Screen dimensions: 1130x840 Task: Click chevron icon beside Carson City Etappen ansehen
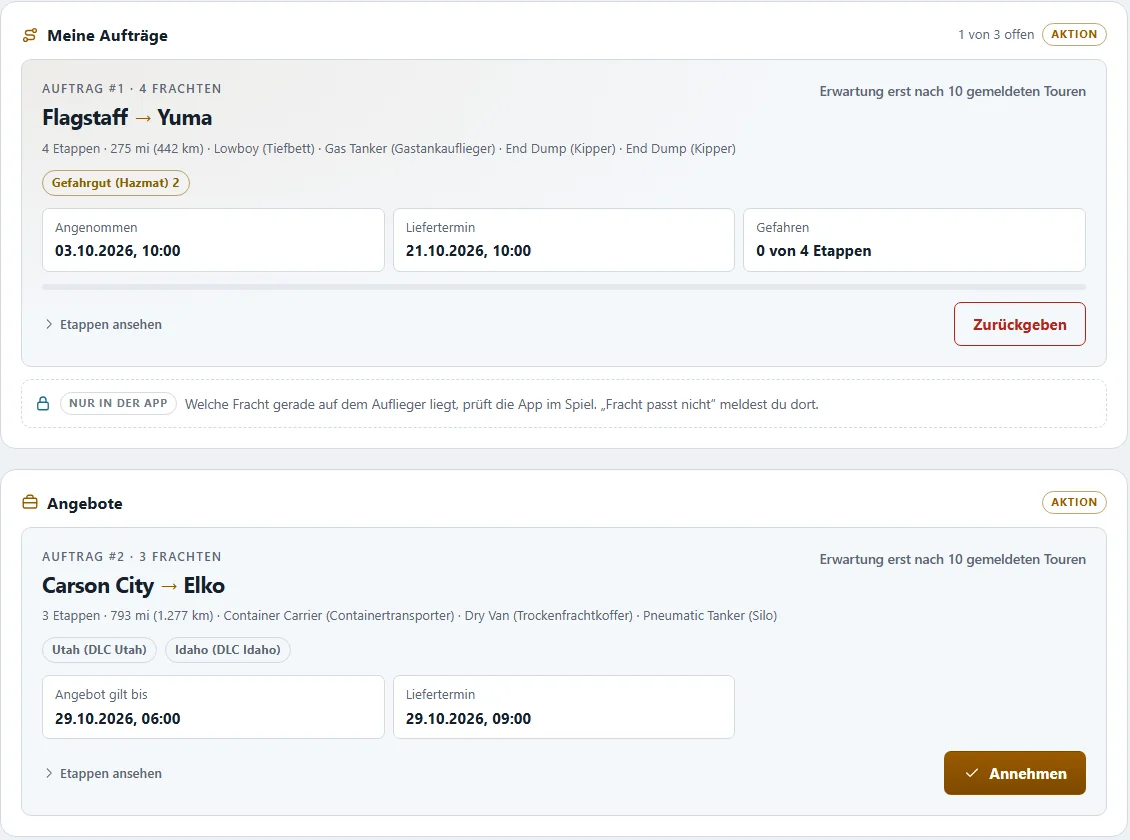coord(49,773)
